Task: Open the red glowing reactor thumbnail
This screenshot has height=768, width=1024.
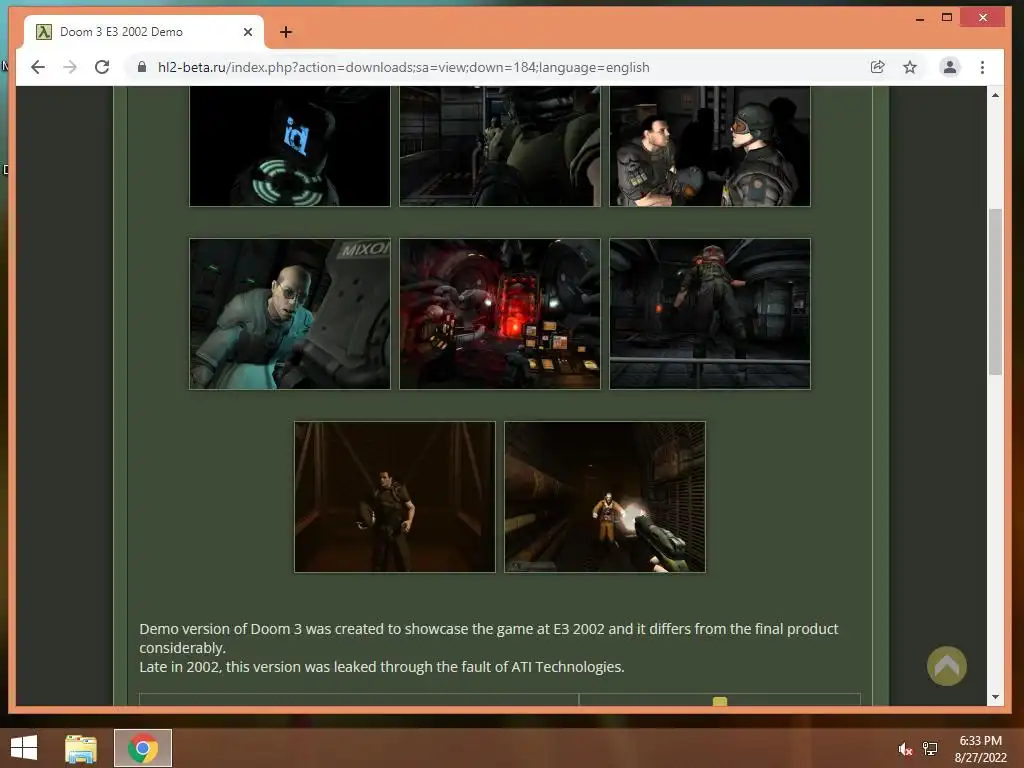Action: pos(500,314)
